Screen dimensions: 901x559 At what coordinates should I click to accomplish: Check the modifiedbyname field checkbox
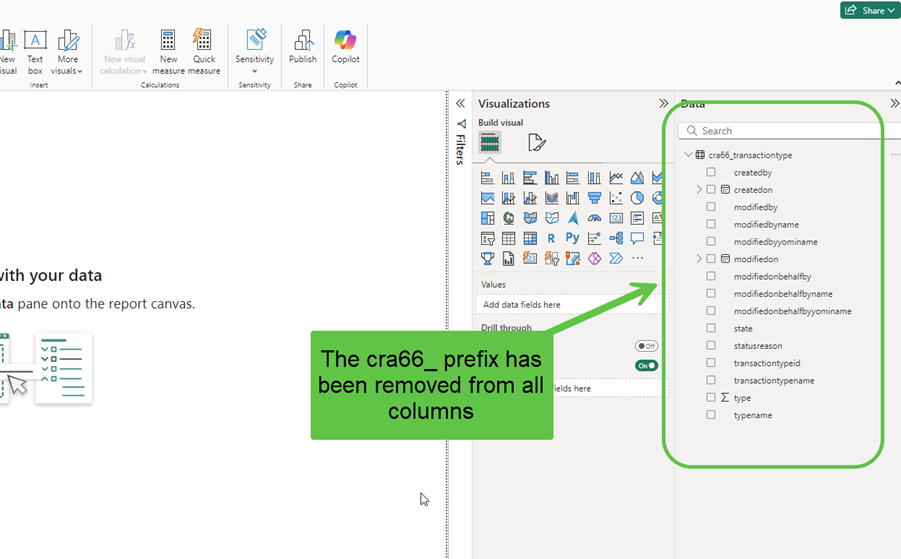pyautogui.click(x=711, y=224)
